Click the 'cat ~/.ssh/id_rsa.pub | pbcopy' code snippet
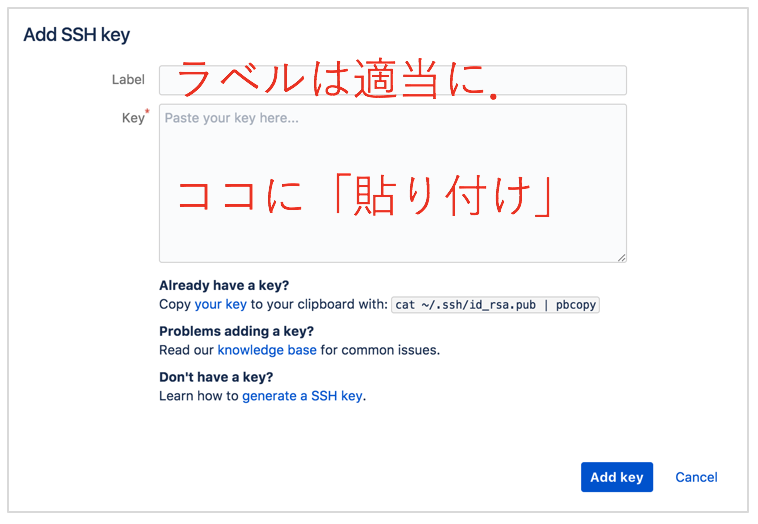The height and width of the screenshot is (524, 758). pos(496,305)
